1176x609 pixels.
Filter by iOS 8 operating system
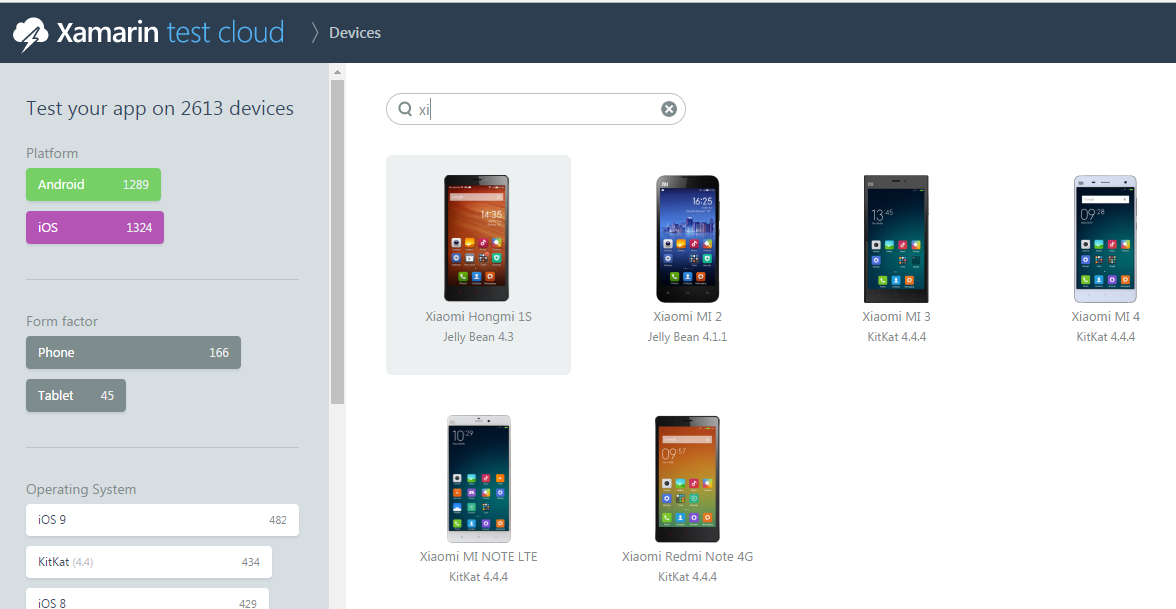point(147,601)
